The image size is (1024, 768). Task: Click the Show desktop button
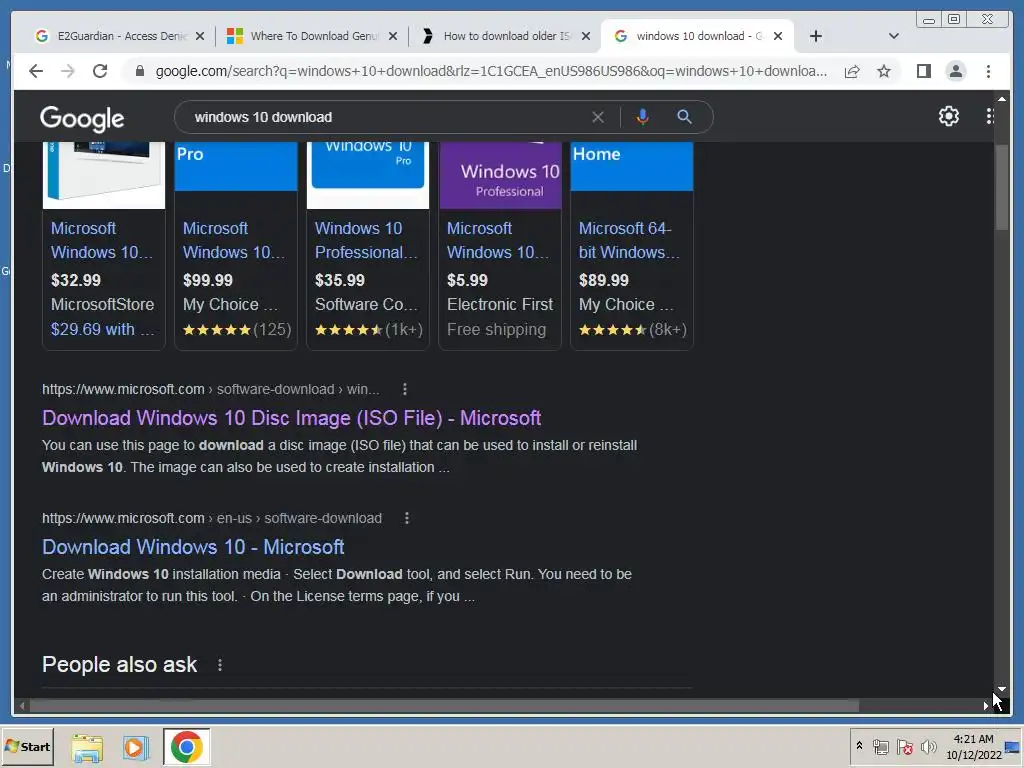[1014, 747]
